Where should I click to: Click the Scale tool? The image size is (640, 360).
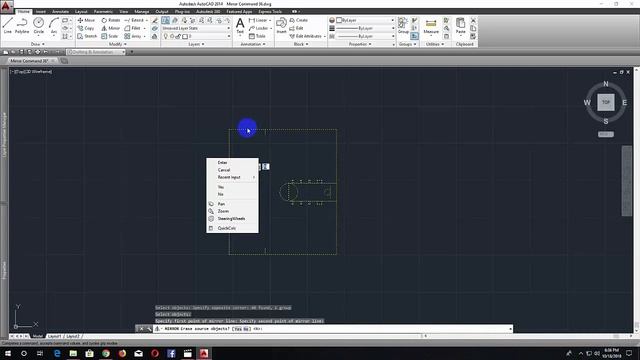click(110, 36)
